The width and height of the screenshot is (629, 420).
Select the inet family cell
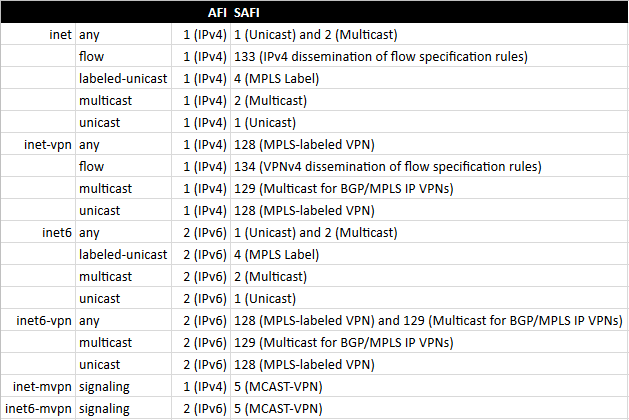(59, 34)
